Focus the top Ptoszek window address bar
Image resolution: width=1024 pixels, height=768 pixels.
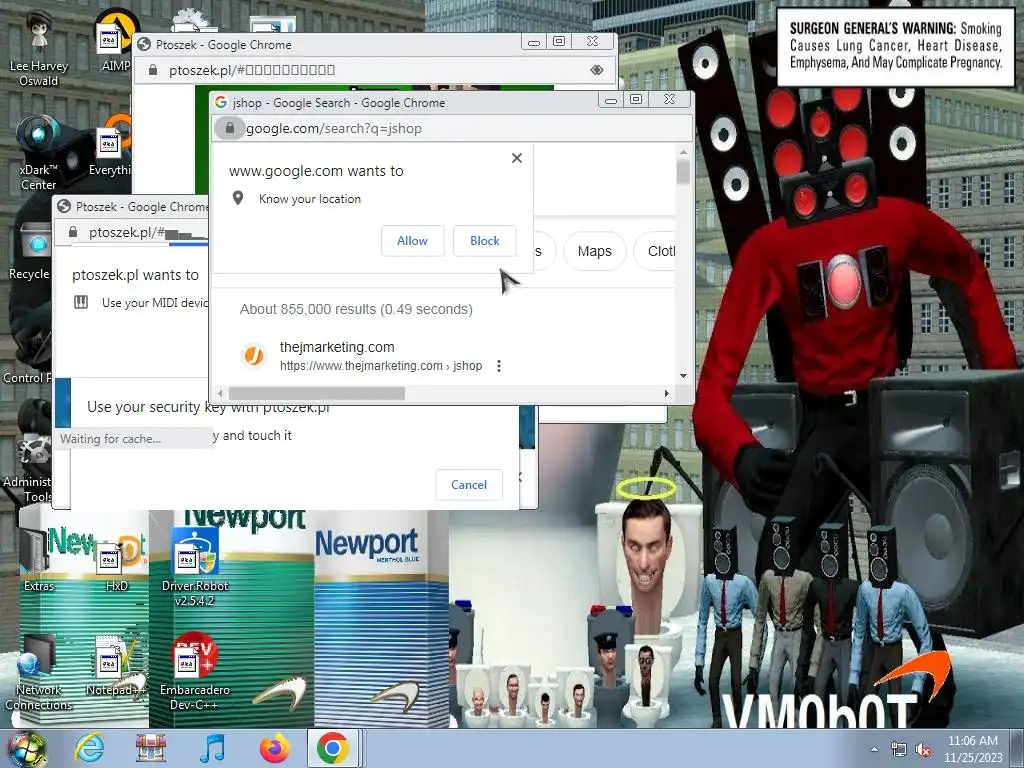coord(374,70)
